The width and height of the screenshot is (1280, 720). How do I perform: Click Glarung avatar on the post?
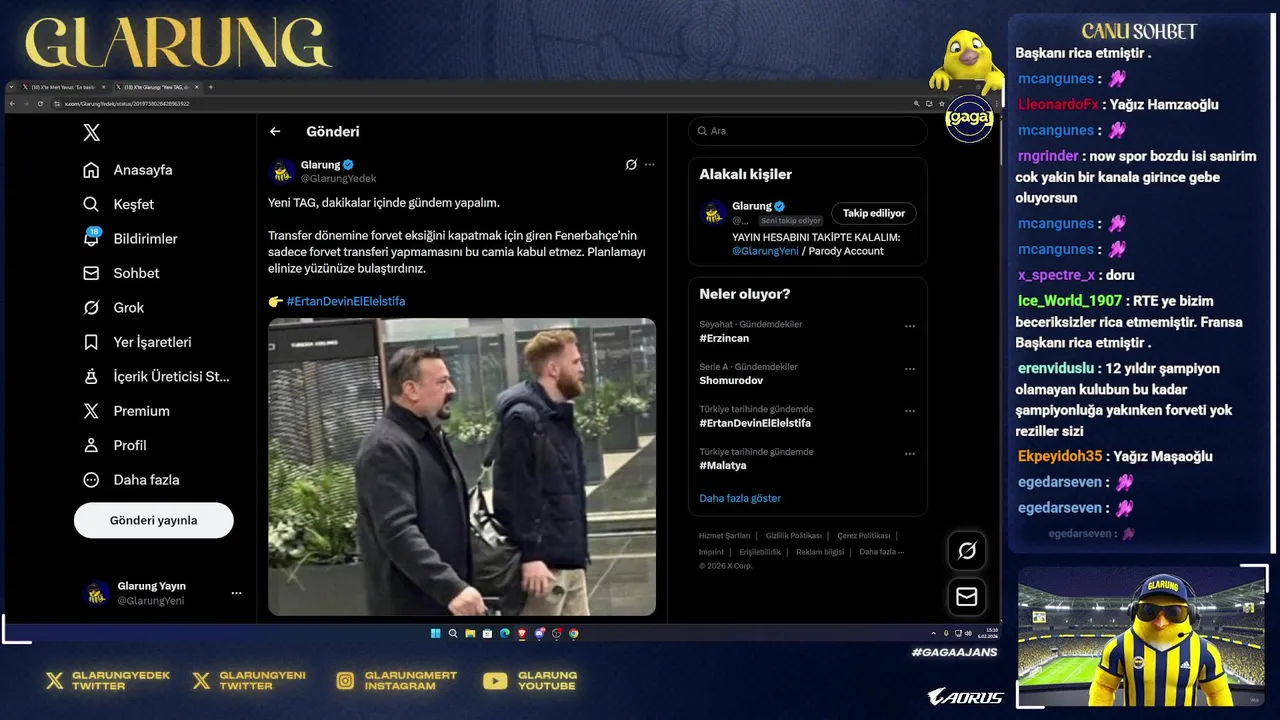[x=282, y=172]
